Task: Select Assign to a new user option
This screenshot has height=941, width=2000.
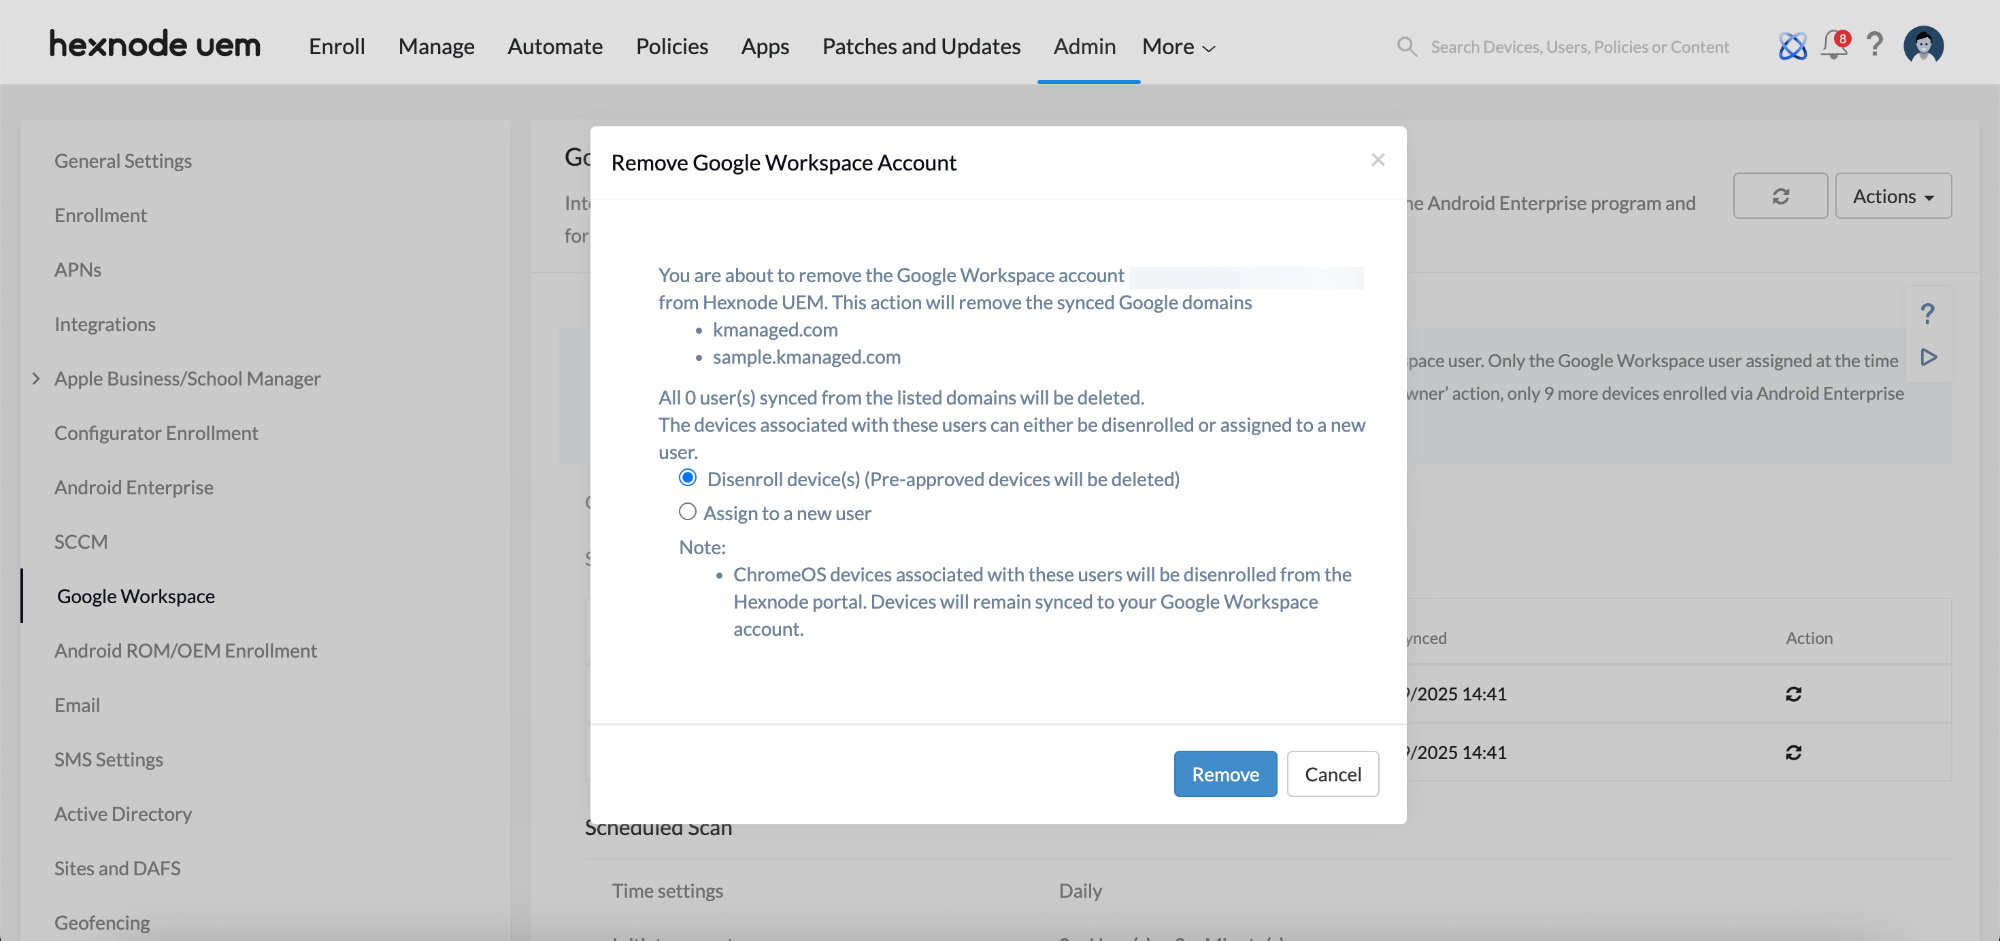Action: 688,512
